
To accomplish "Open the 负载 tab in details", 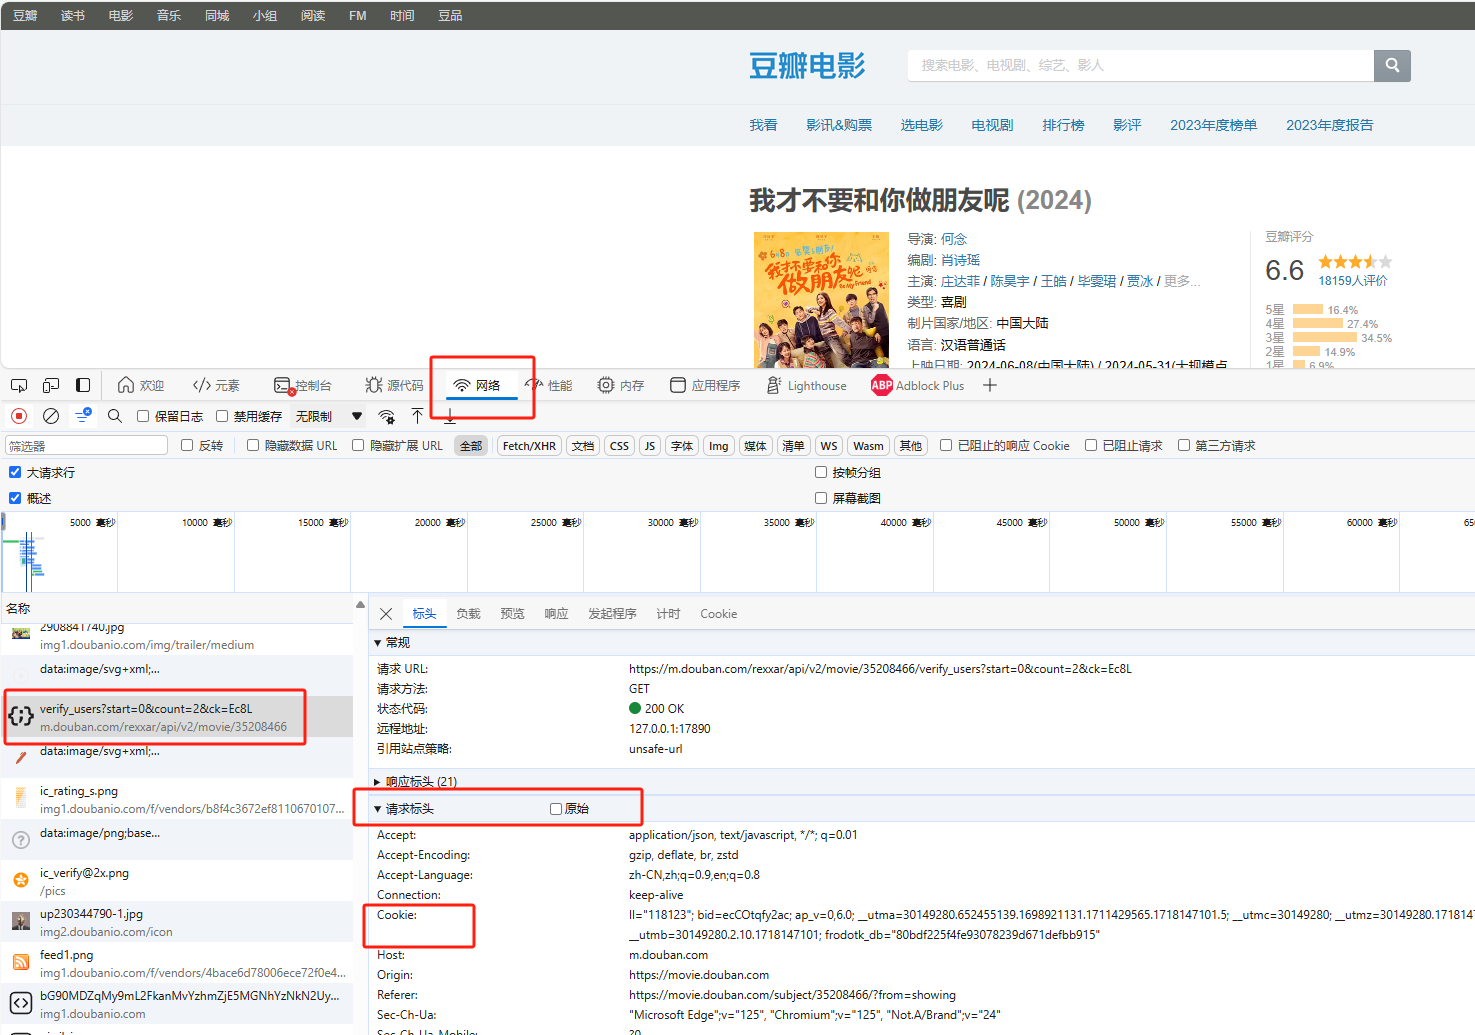I will (x=468, y=614).
